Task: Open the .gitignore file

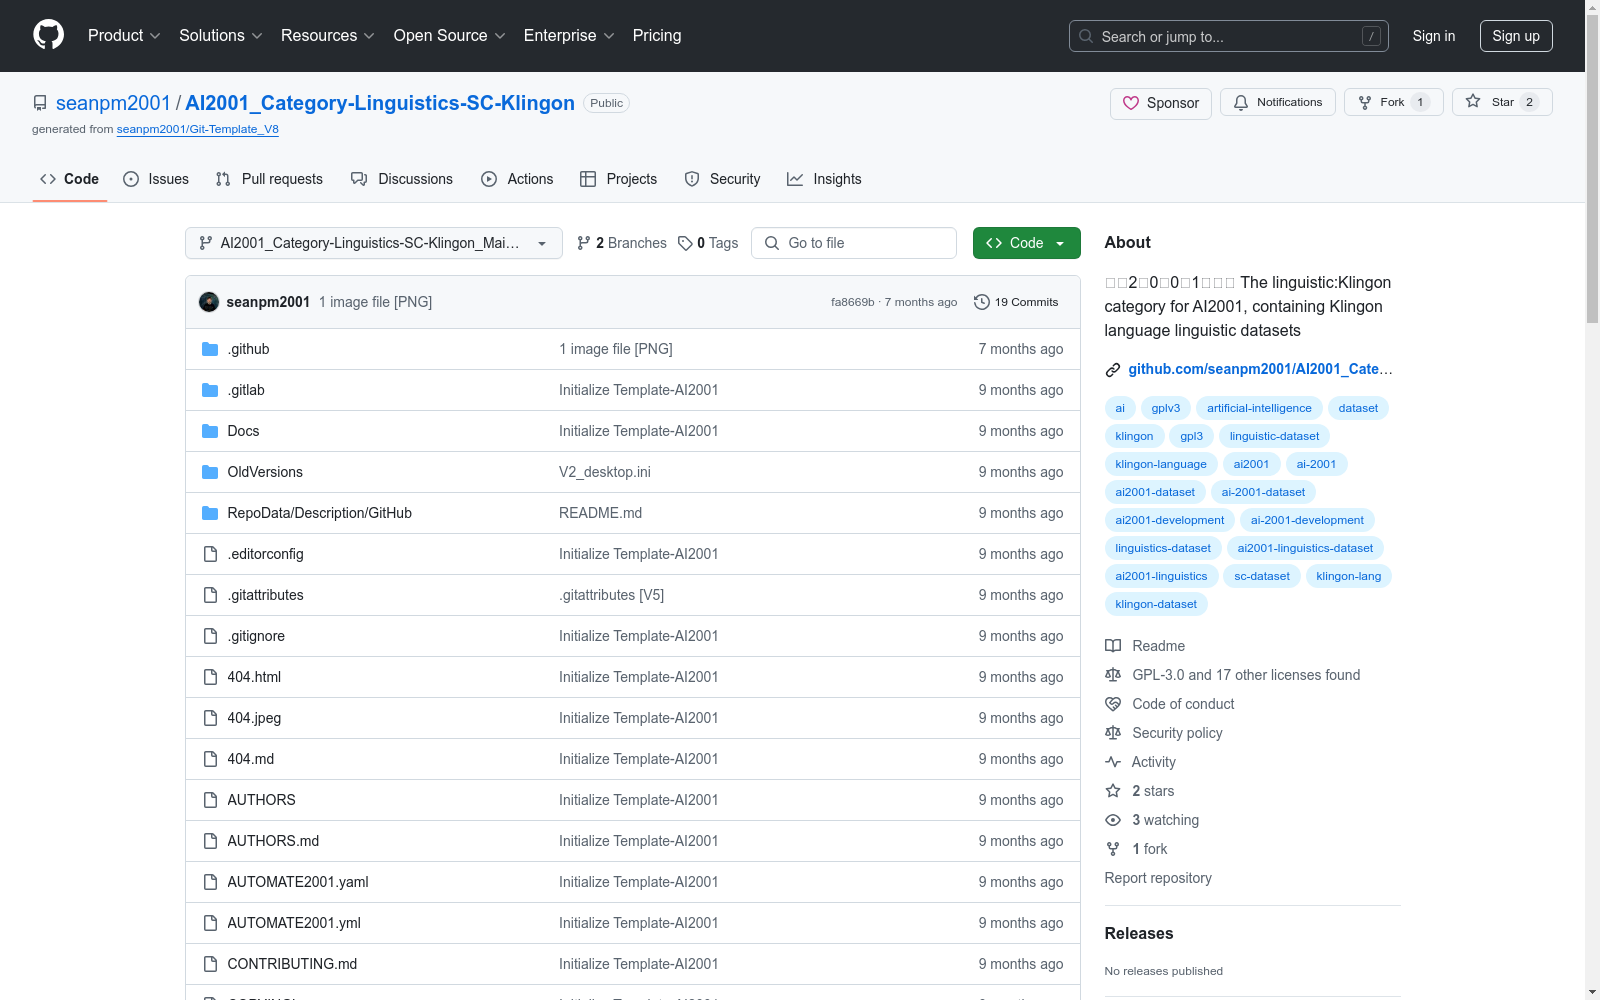Action: (x=256, y=636)
